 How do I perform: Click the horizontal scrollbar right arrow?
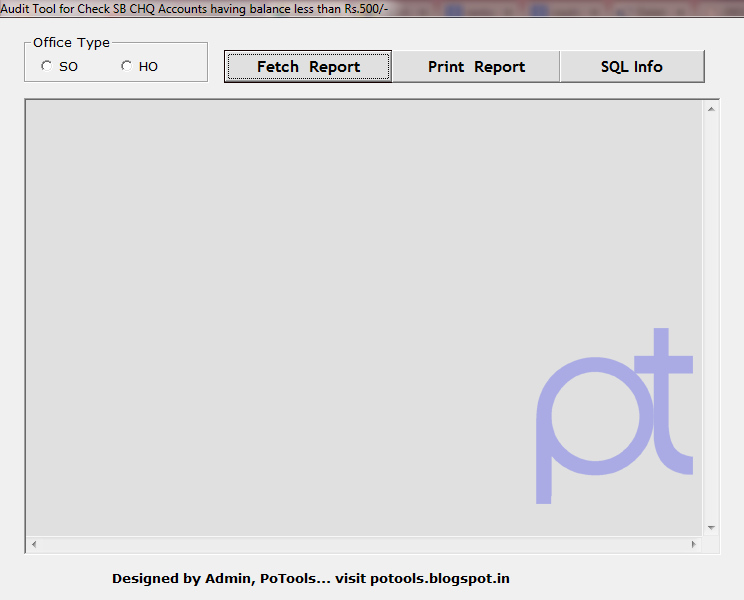point(694,545)
